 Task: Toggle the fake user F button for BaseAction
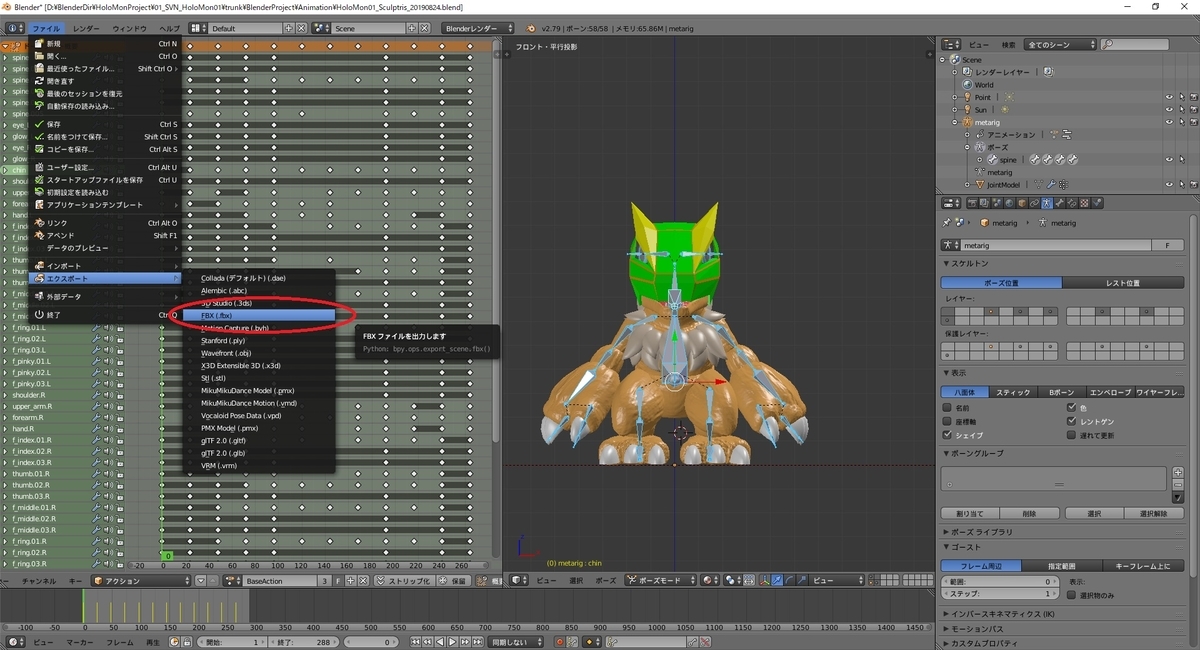338,580
